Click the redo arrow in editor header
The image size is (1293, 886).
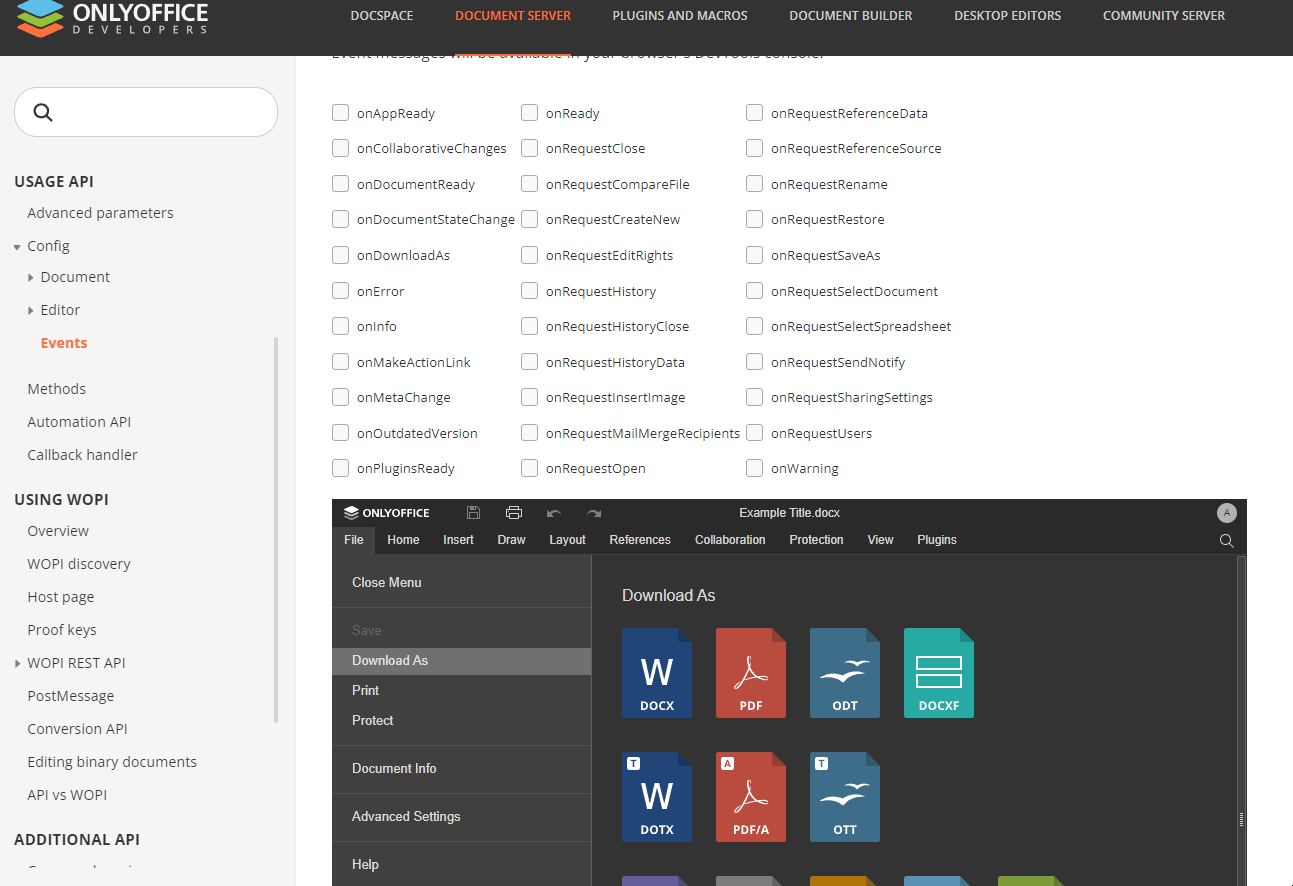(594, 513)
